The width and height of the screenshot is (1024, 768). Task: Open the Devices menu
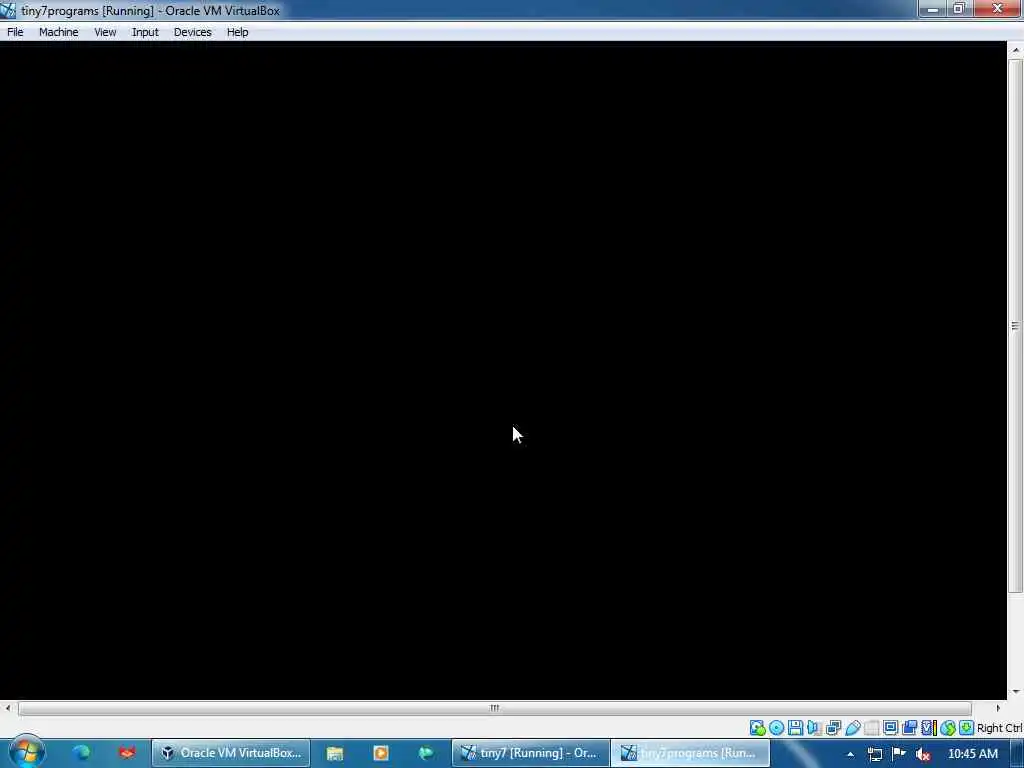[x=192, y=32]
